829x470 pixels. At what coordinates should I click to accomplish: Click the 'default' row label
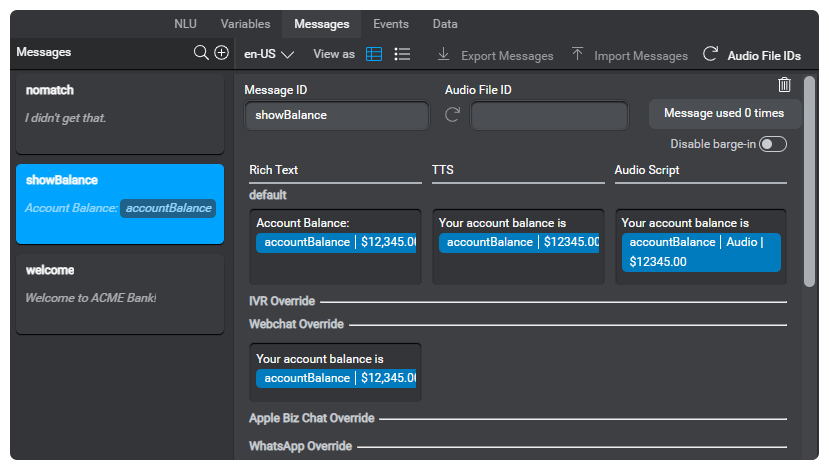pos(268,195)
